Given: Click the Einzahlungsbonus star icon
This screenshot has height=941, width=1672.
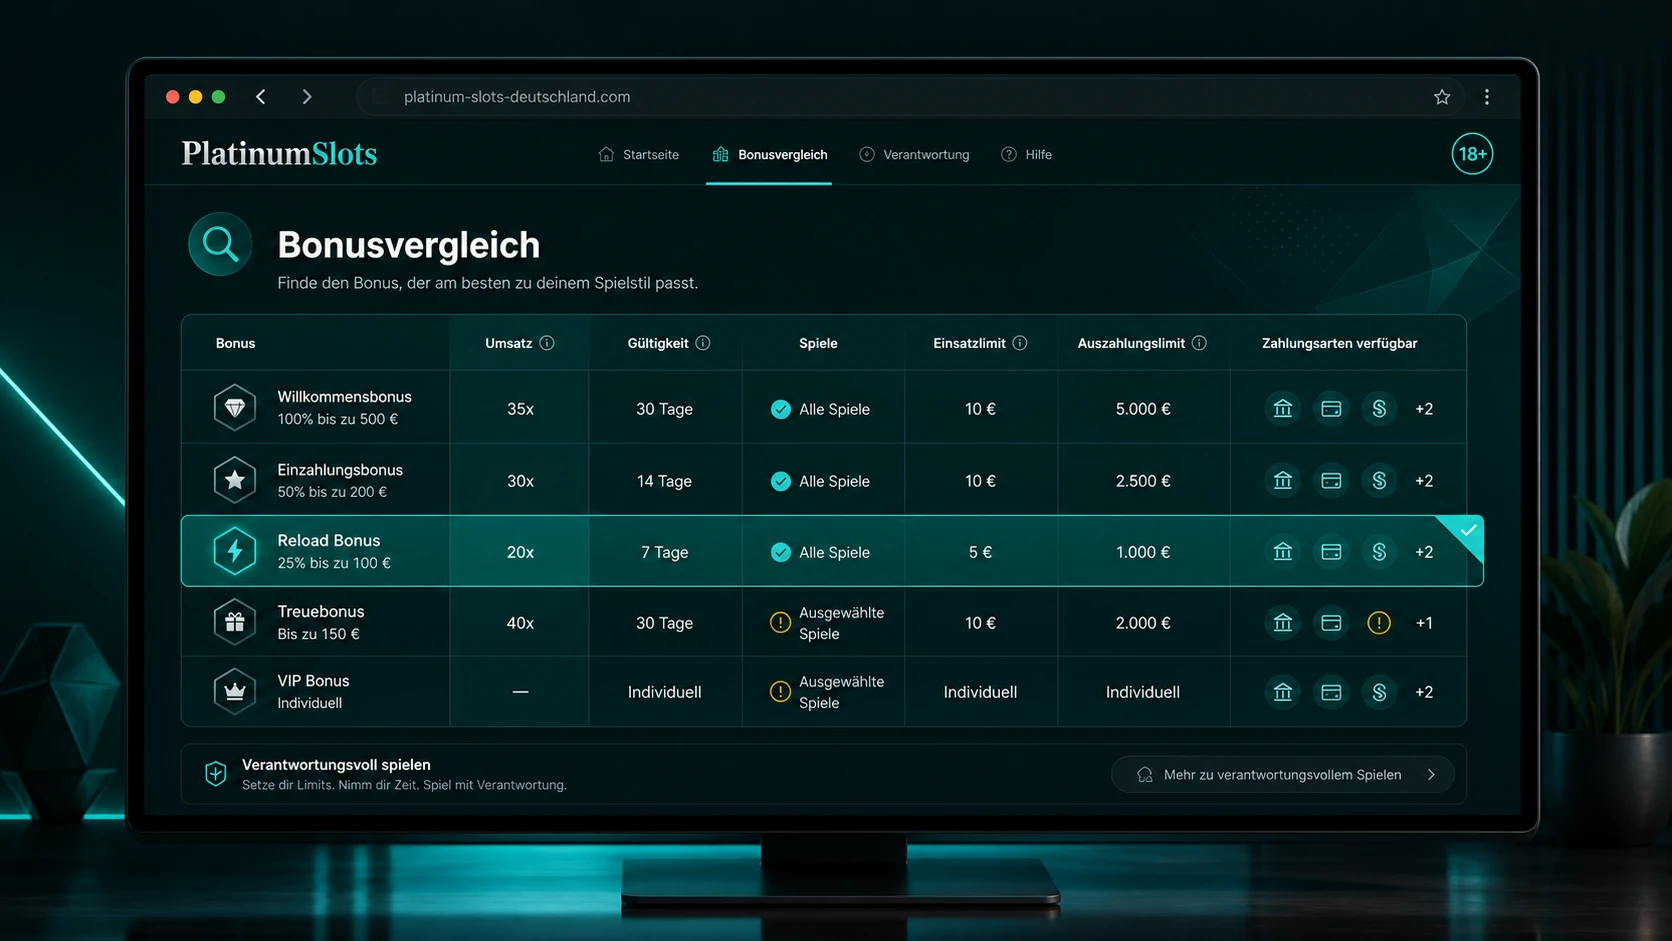Looking at the screenshot, I should [x=235, y=480].
